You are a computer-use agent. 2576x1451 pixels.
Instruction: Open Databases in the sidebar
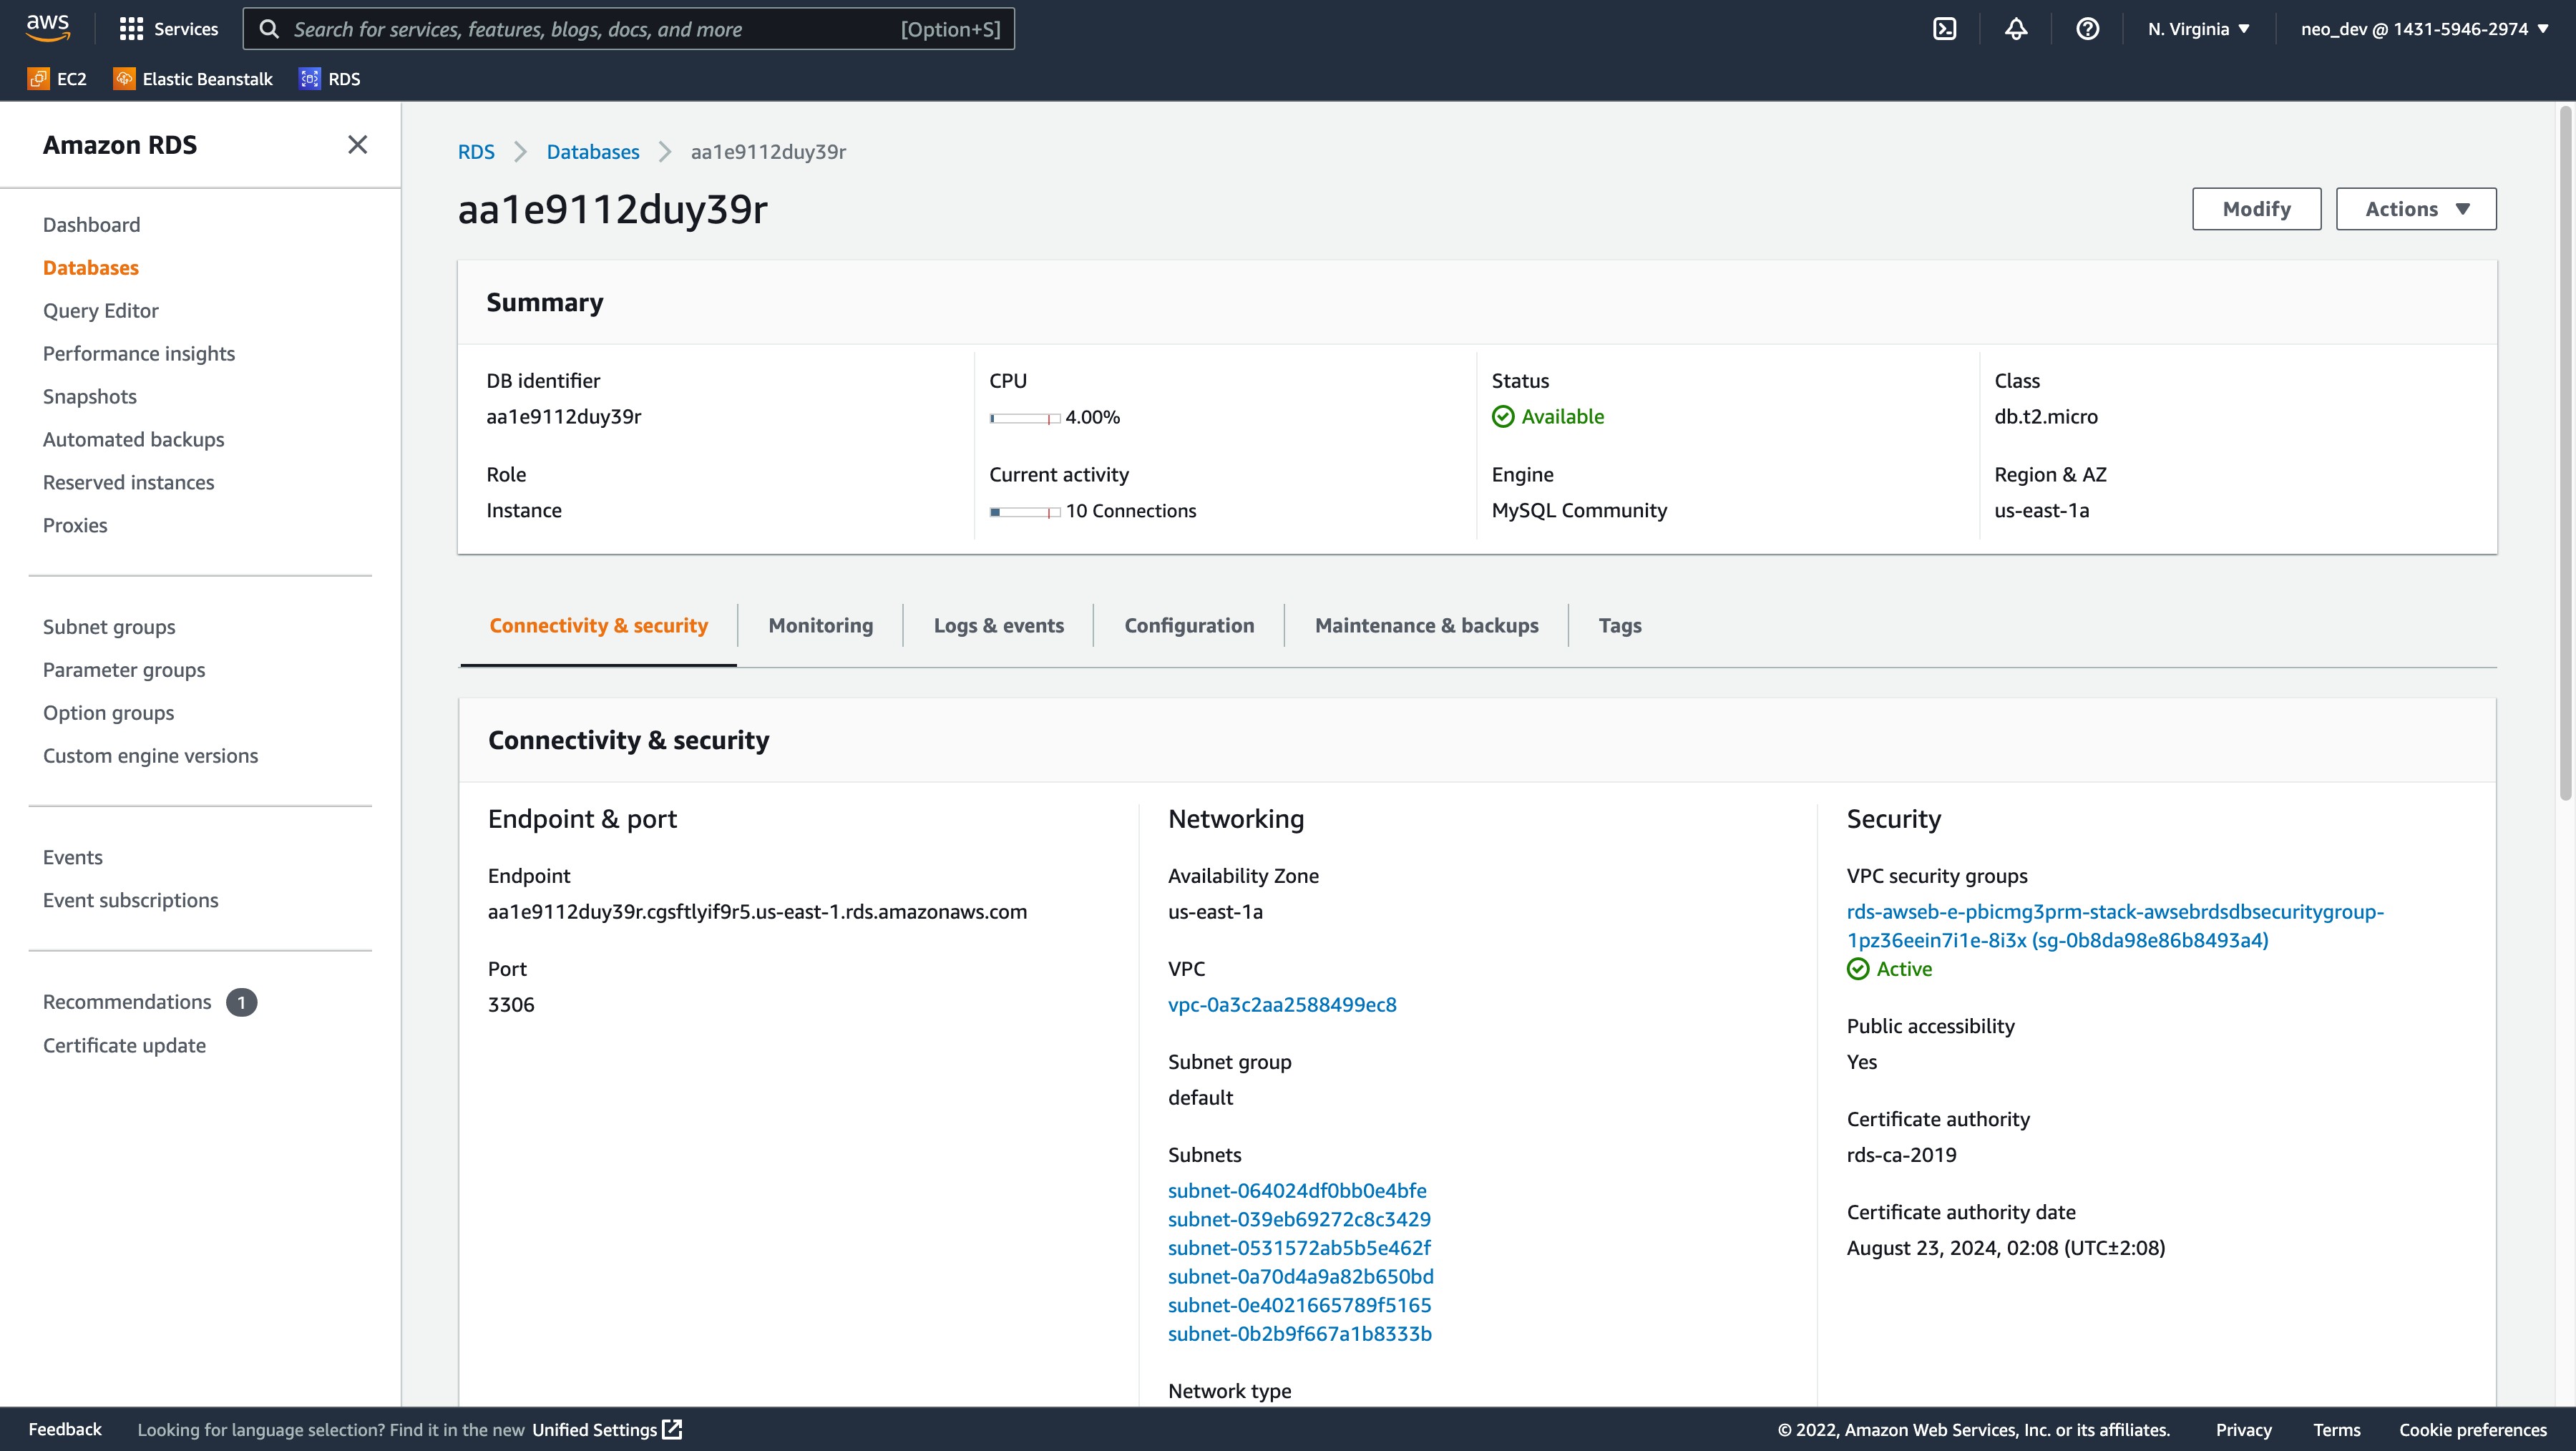coord(90,268)
